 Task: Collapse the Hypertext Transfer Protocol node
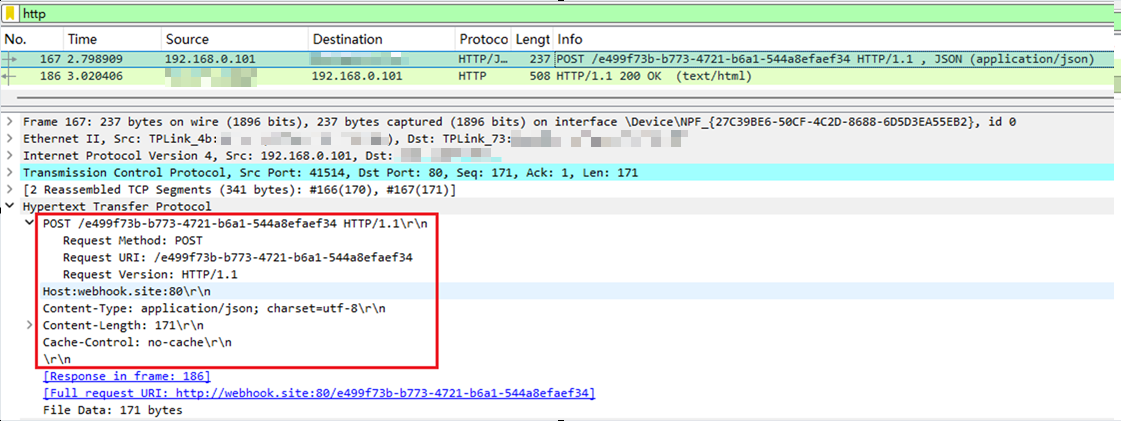[9, 207]
